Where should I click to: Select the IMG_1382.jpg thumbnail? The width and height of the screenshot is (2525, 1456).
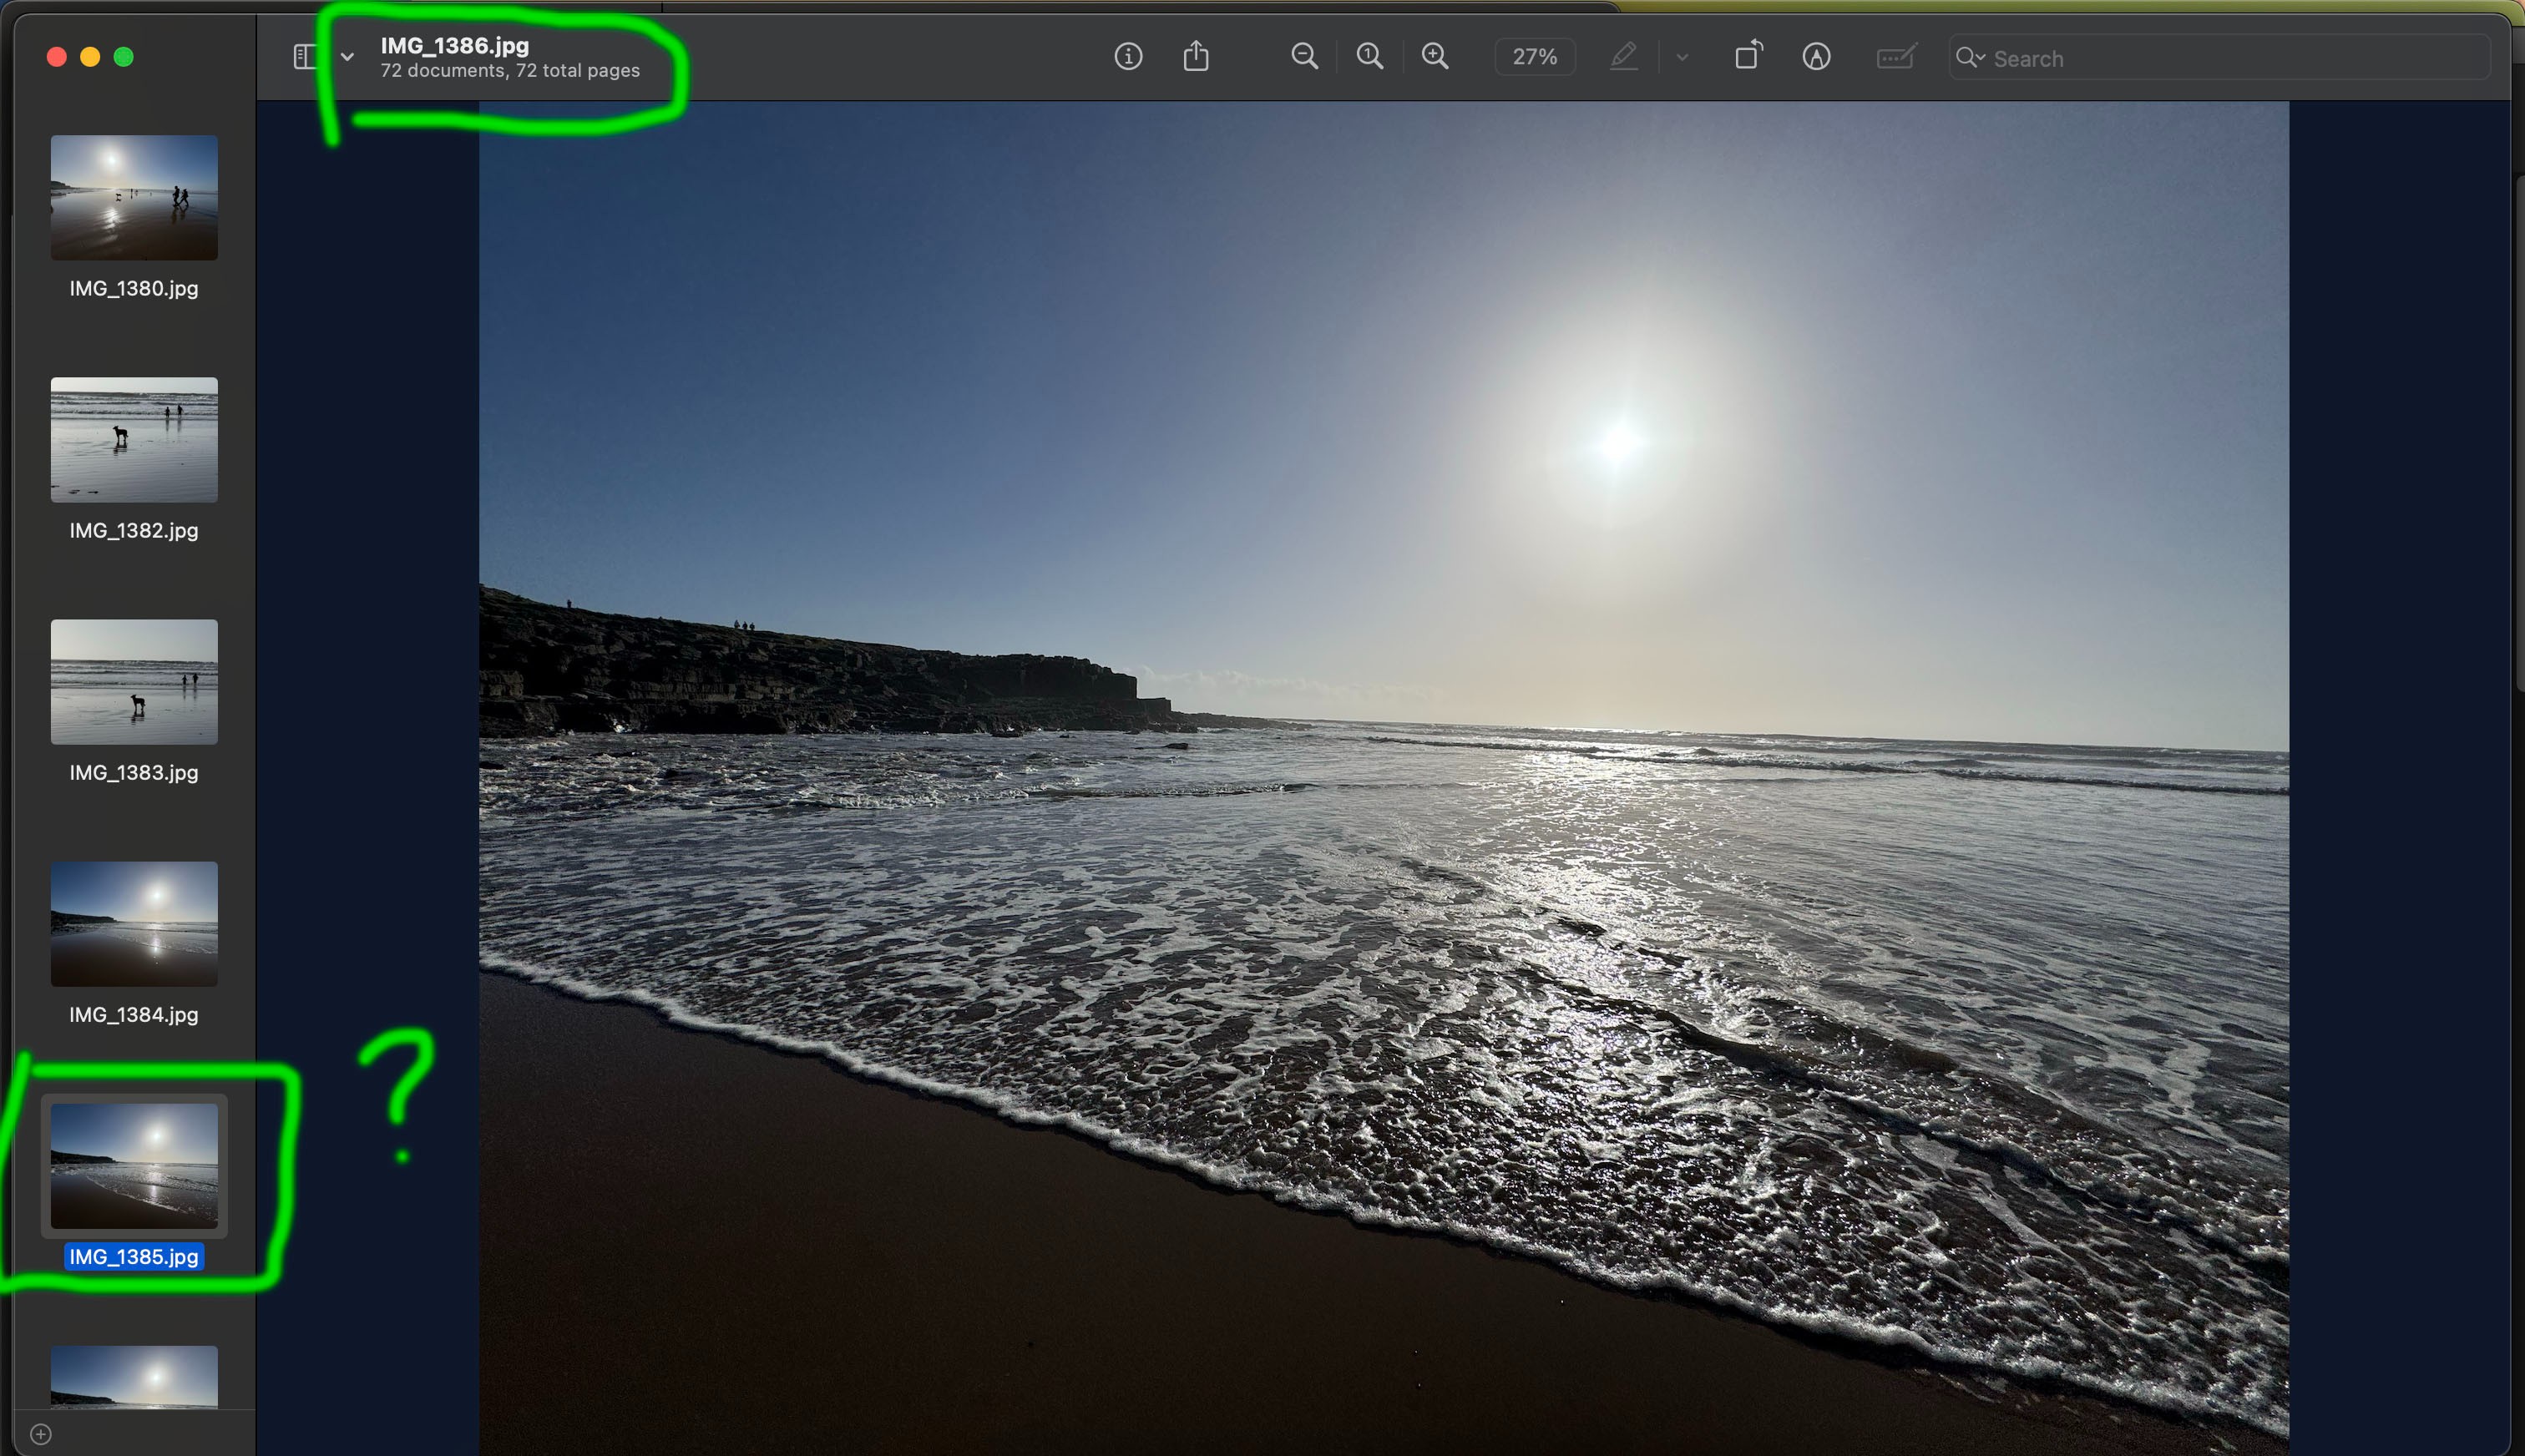pyautogui.click(x=134, y=440)
